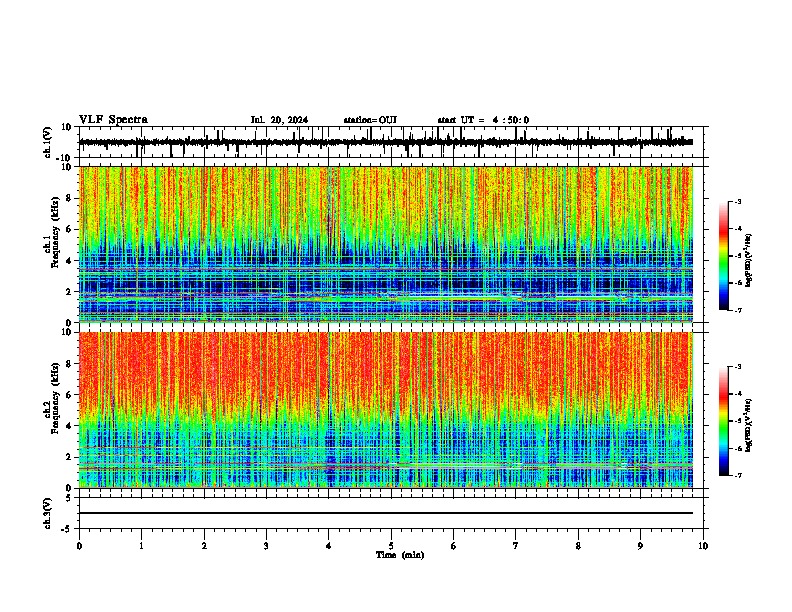This screenshot has width=792, height=612.
Task: Click the ch.2 spectrogram color scale bar
Action: 724,421
